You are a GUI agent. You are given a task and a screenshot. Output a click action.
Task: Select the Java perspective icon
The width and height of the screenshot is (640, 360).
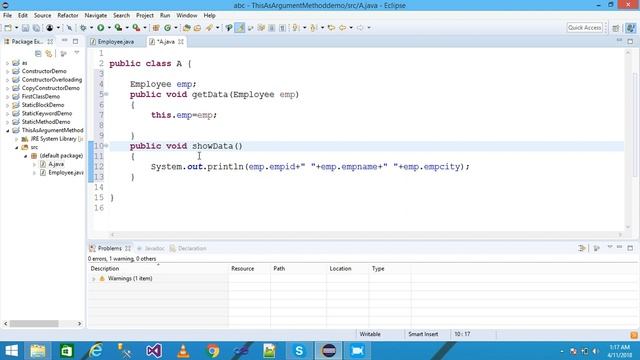tap(631, 28)
